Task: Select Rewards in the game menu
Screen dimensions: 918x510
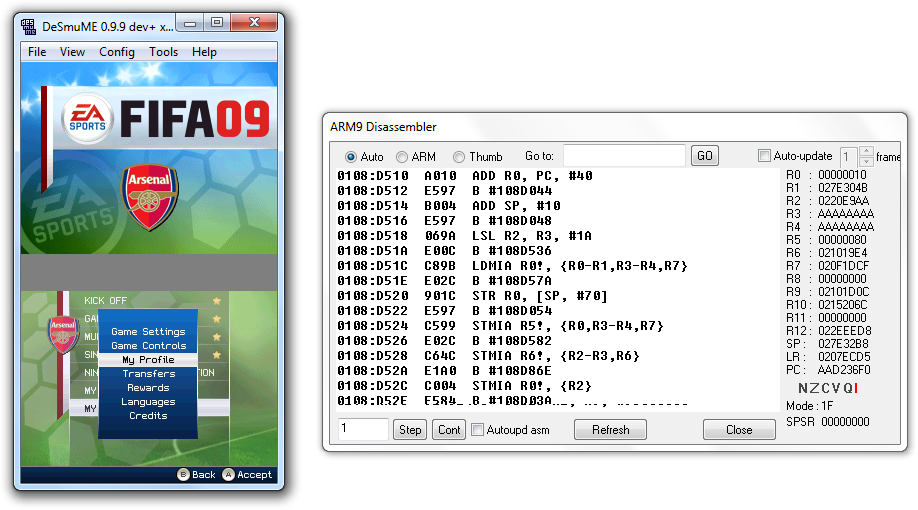Action: pos(148,388)
